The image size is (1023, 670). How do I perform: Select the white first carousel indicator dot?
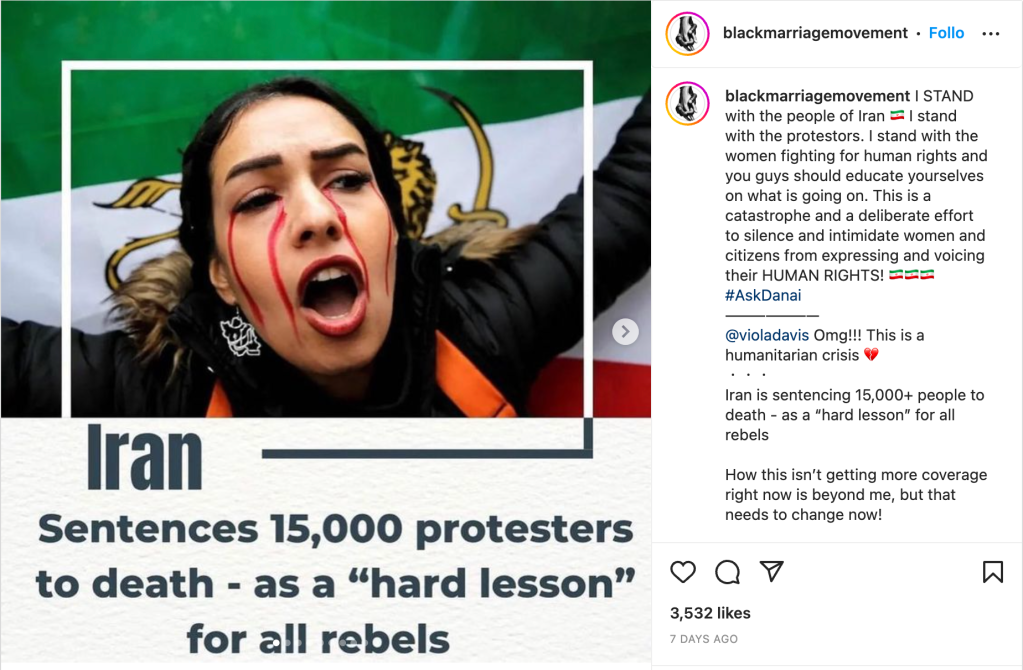277,643
